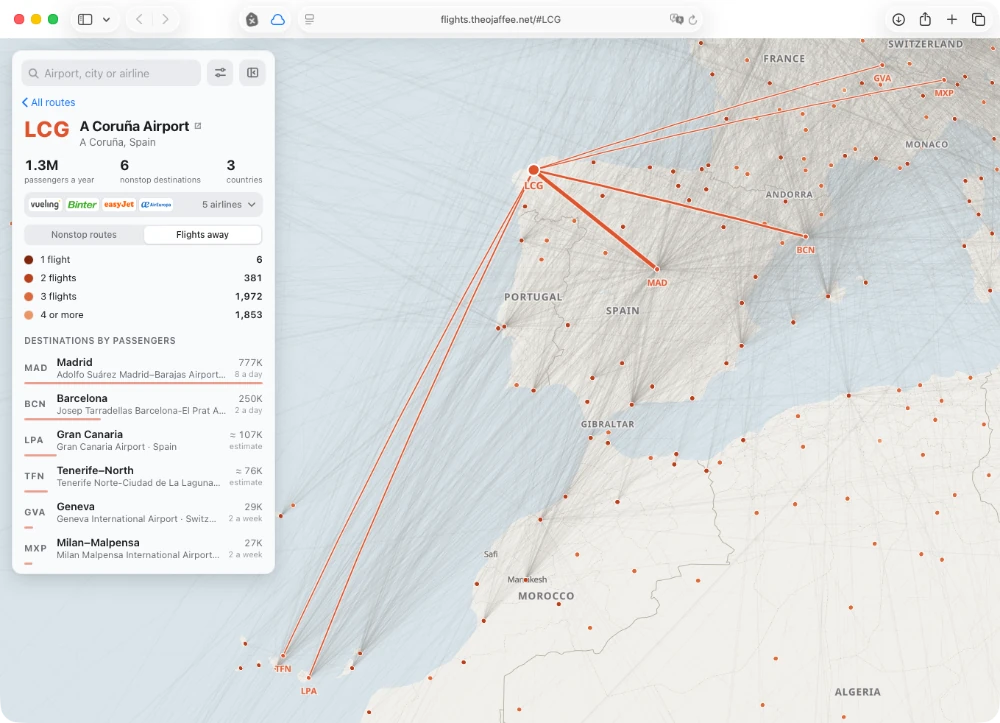Click the ALGERIA label on the map
Image resolution: width=1000 pixels, height=723 pixels.
click(858, 692)
